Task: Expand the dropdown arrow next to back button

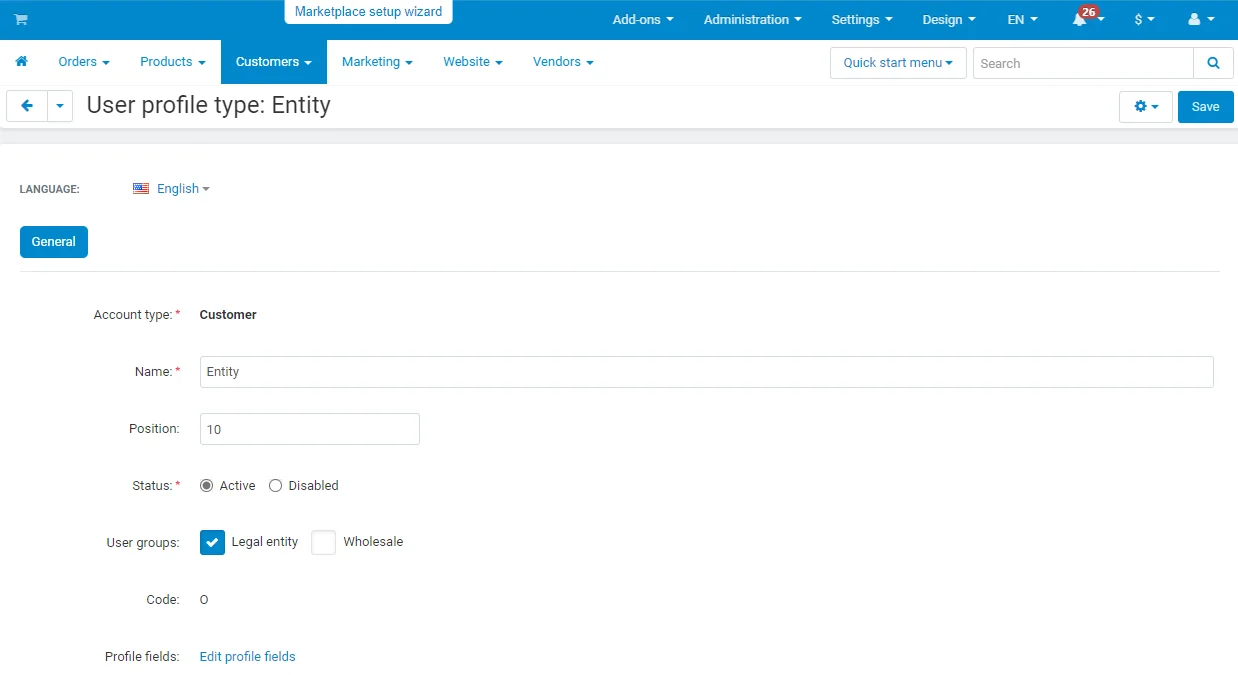Action: pos(60,106)
